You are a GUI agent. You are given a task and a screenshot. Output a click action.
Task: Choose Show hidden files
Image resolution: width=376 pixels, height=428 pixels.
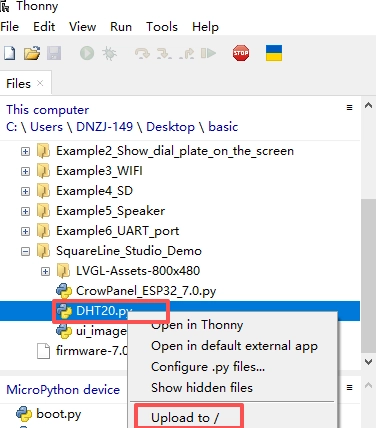click(202, 388)
